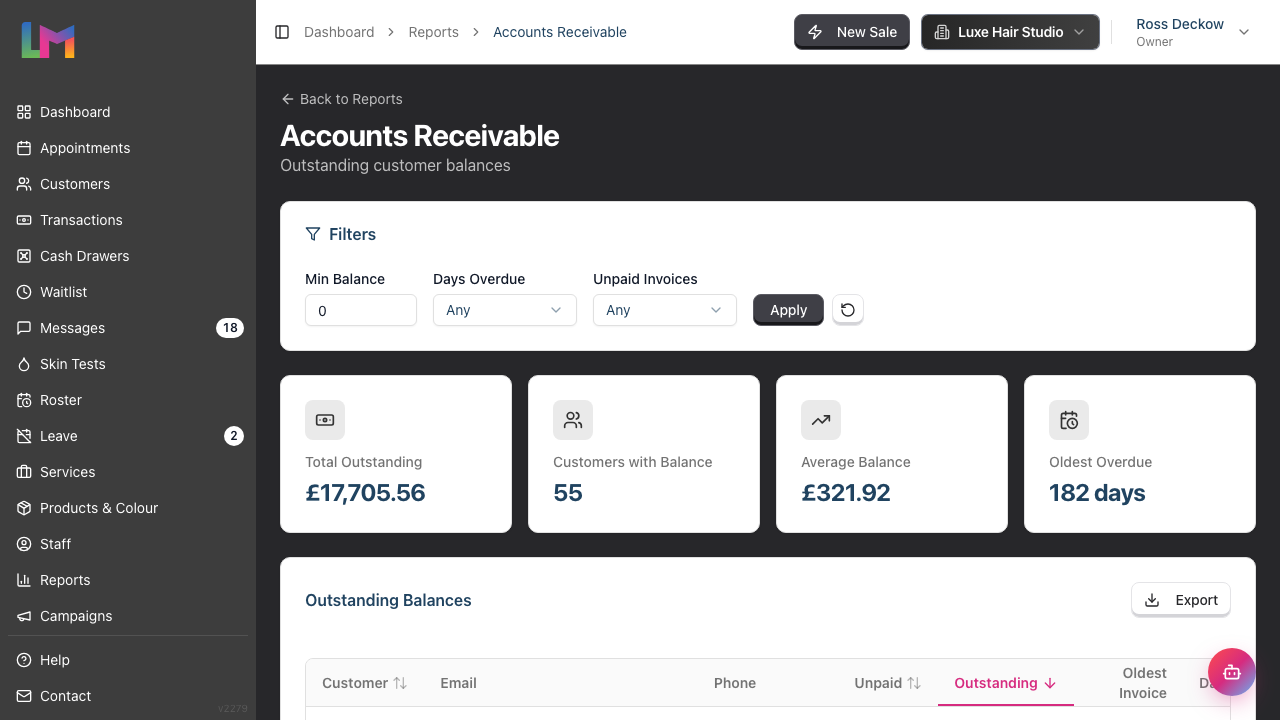Click the Services briefcase icon

tap(24, 472)
